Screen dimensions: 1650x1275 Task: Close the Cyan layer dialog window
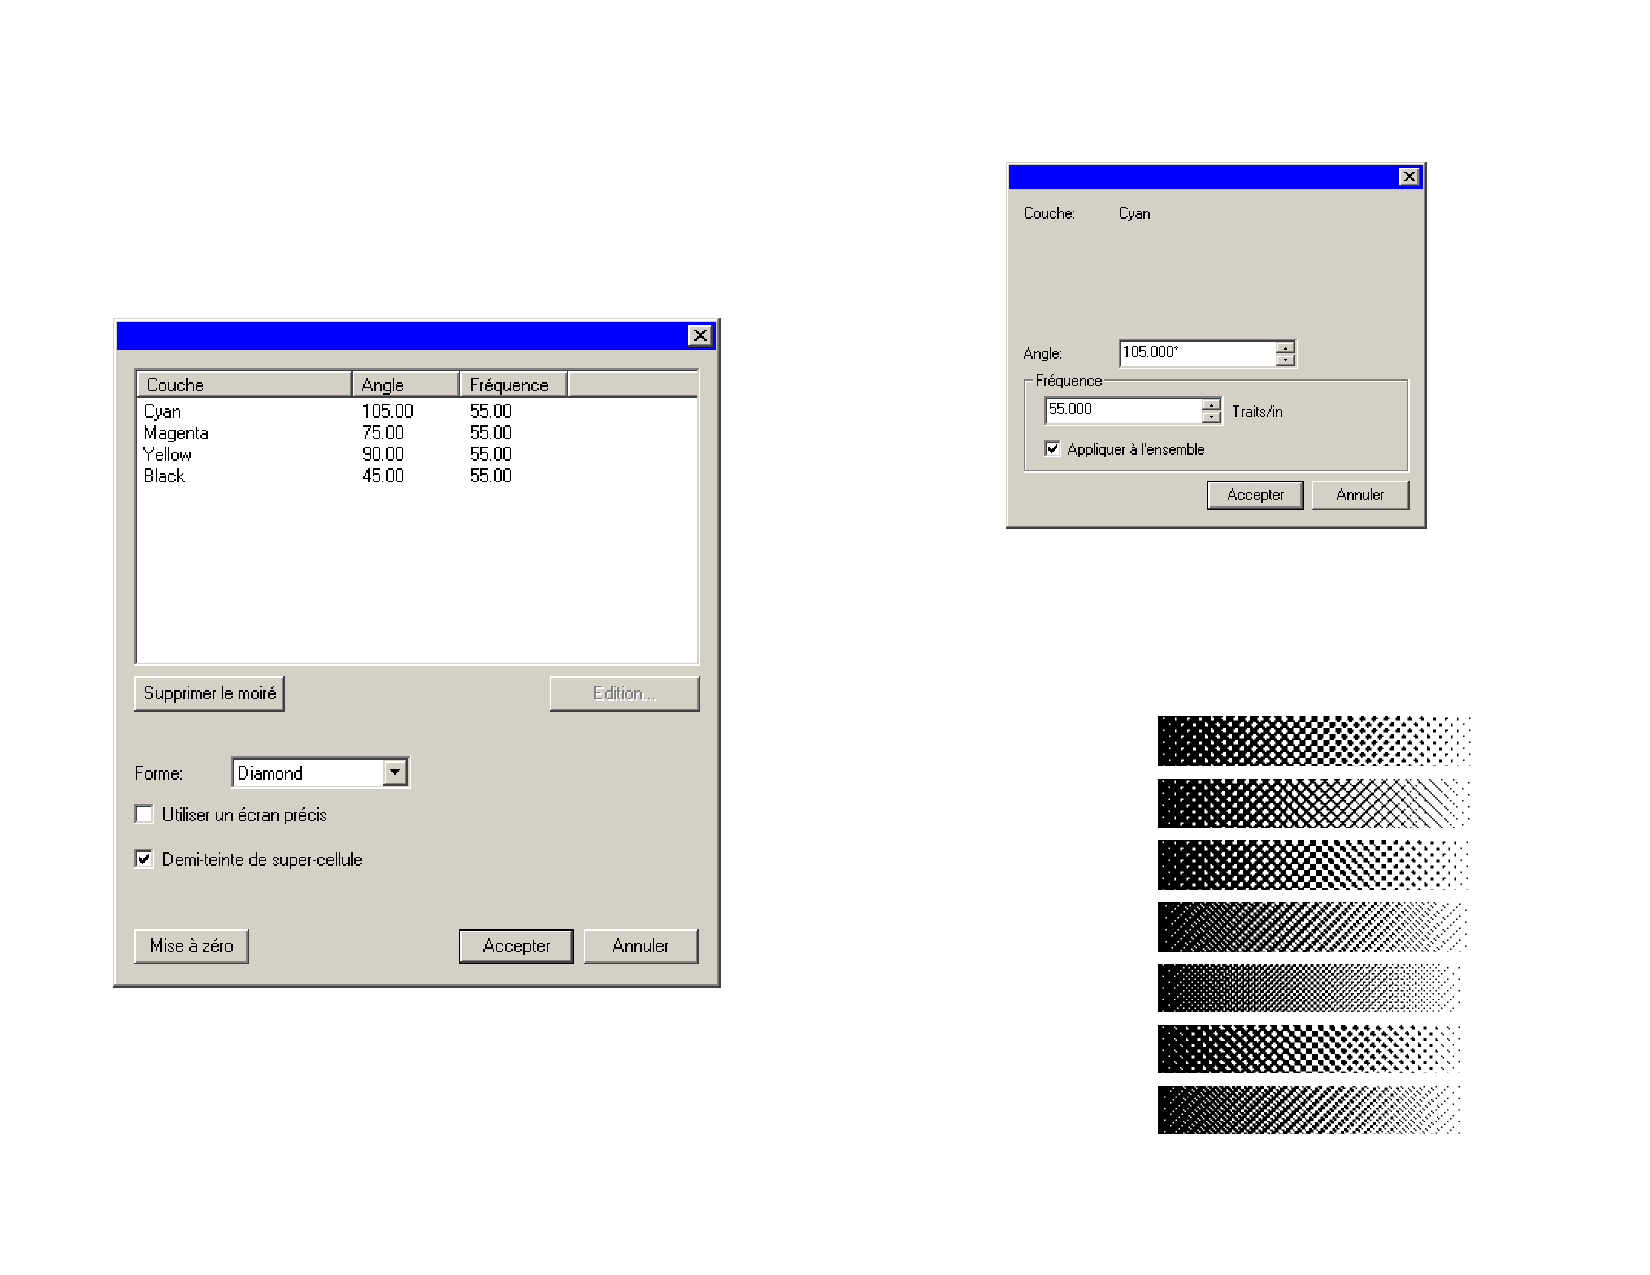tap(1409, 177)
